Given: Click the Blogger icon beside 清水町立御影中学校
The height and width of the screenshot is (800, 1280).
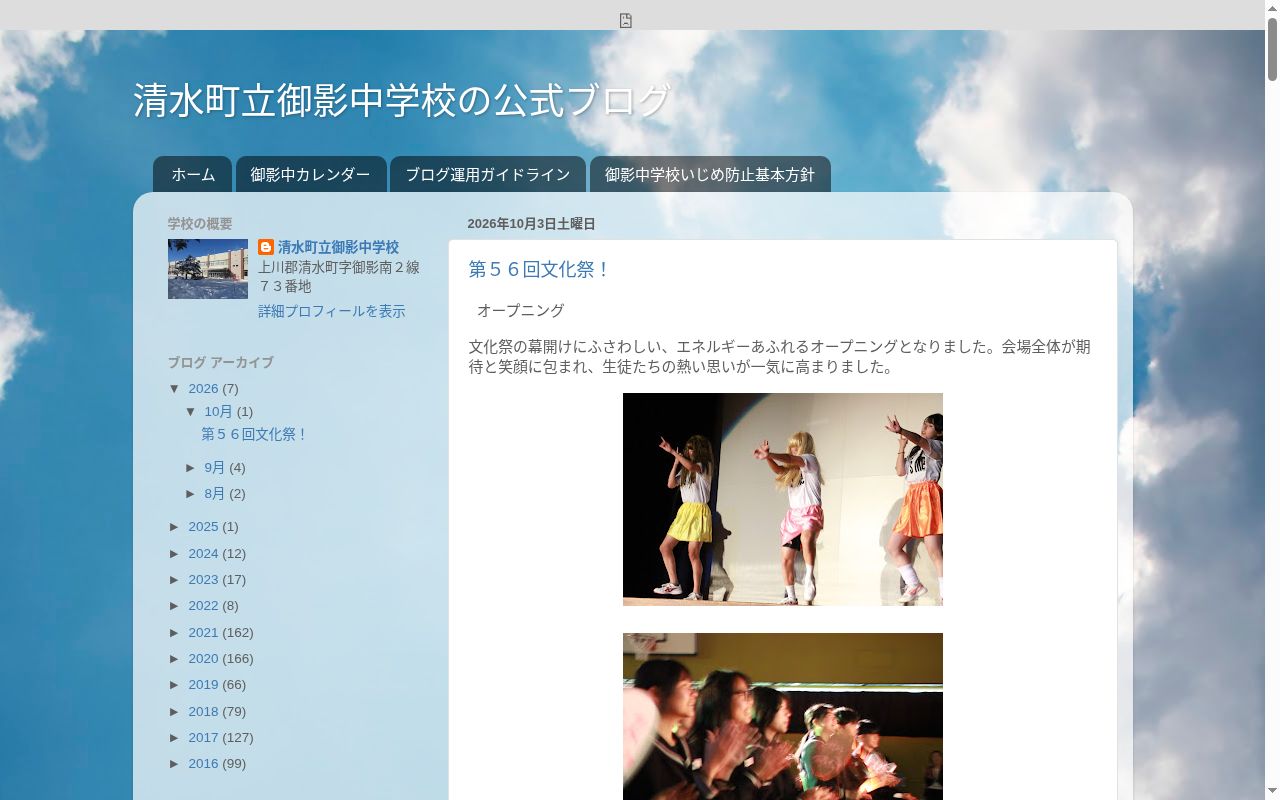Looking at the screenshot, I should click(266, 247).
